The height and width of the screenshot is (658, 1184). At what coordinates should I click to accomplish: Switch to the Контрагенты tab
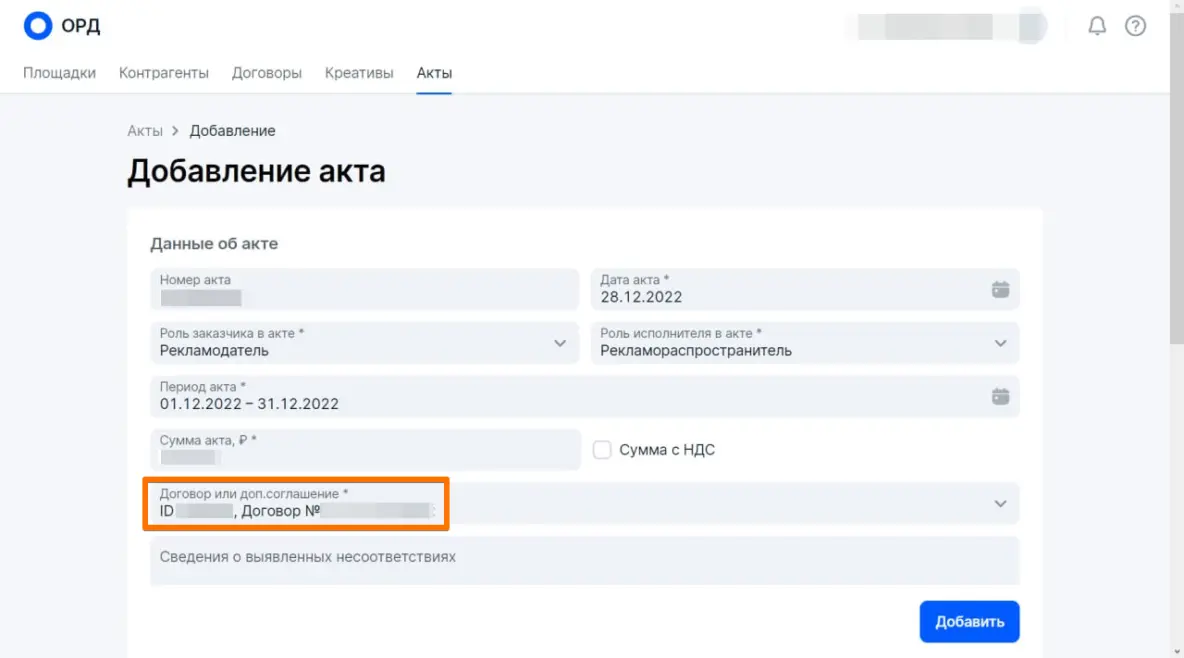[164, 73]
